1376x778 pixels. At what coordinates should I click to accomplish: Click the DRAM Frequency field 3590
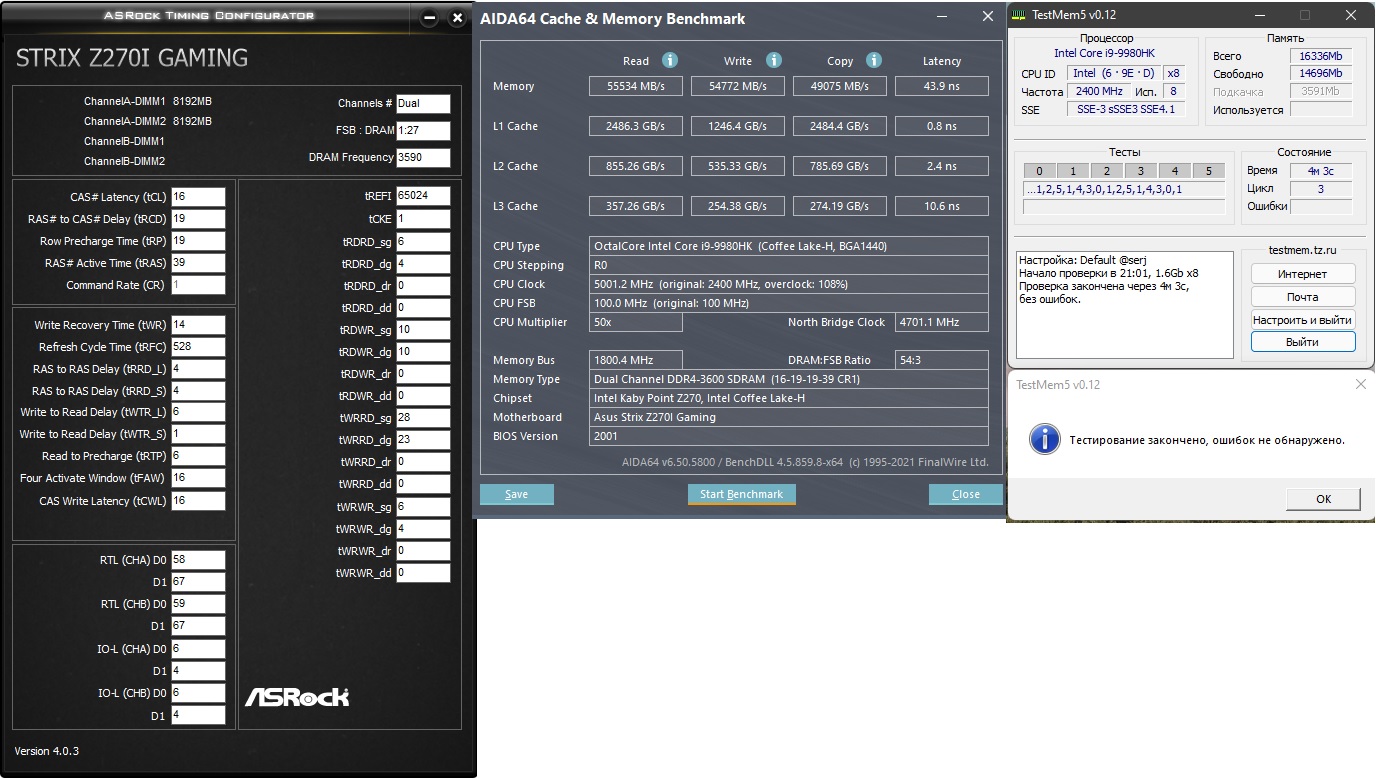point(423,157)
